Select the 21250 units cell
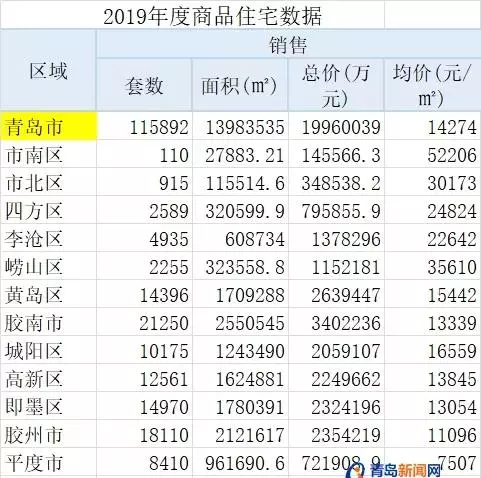 click(x=144, y=322)
